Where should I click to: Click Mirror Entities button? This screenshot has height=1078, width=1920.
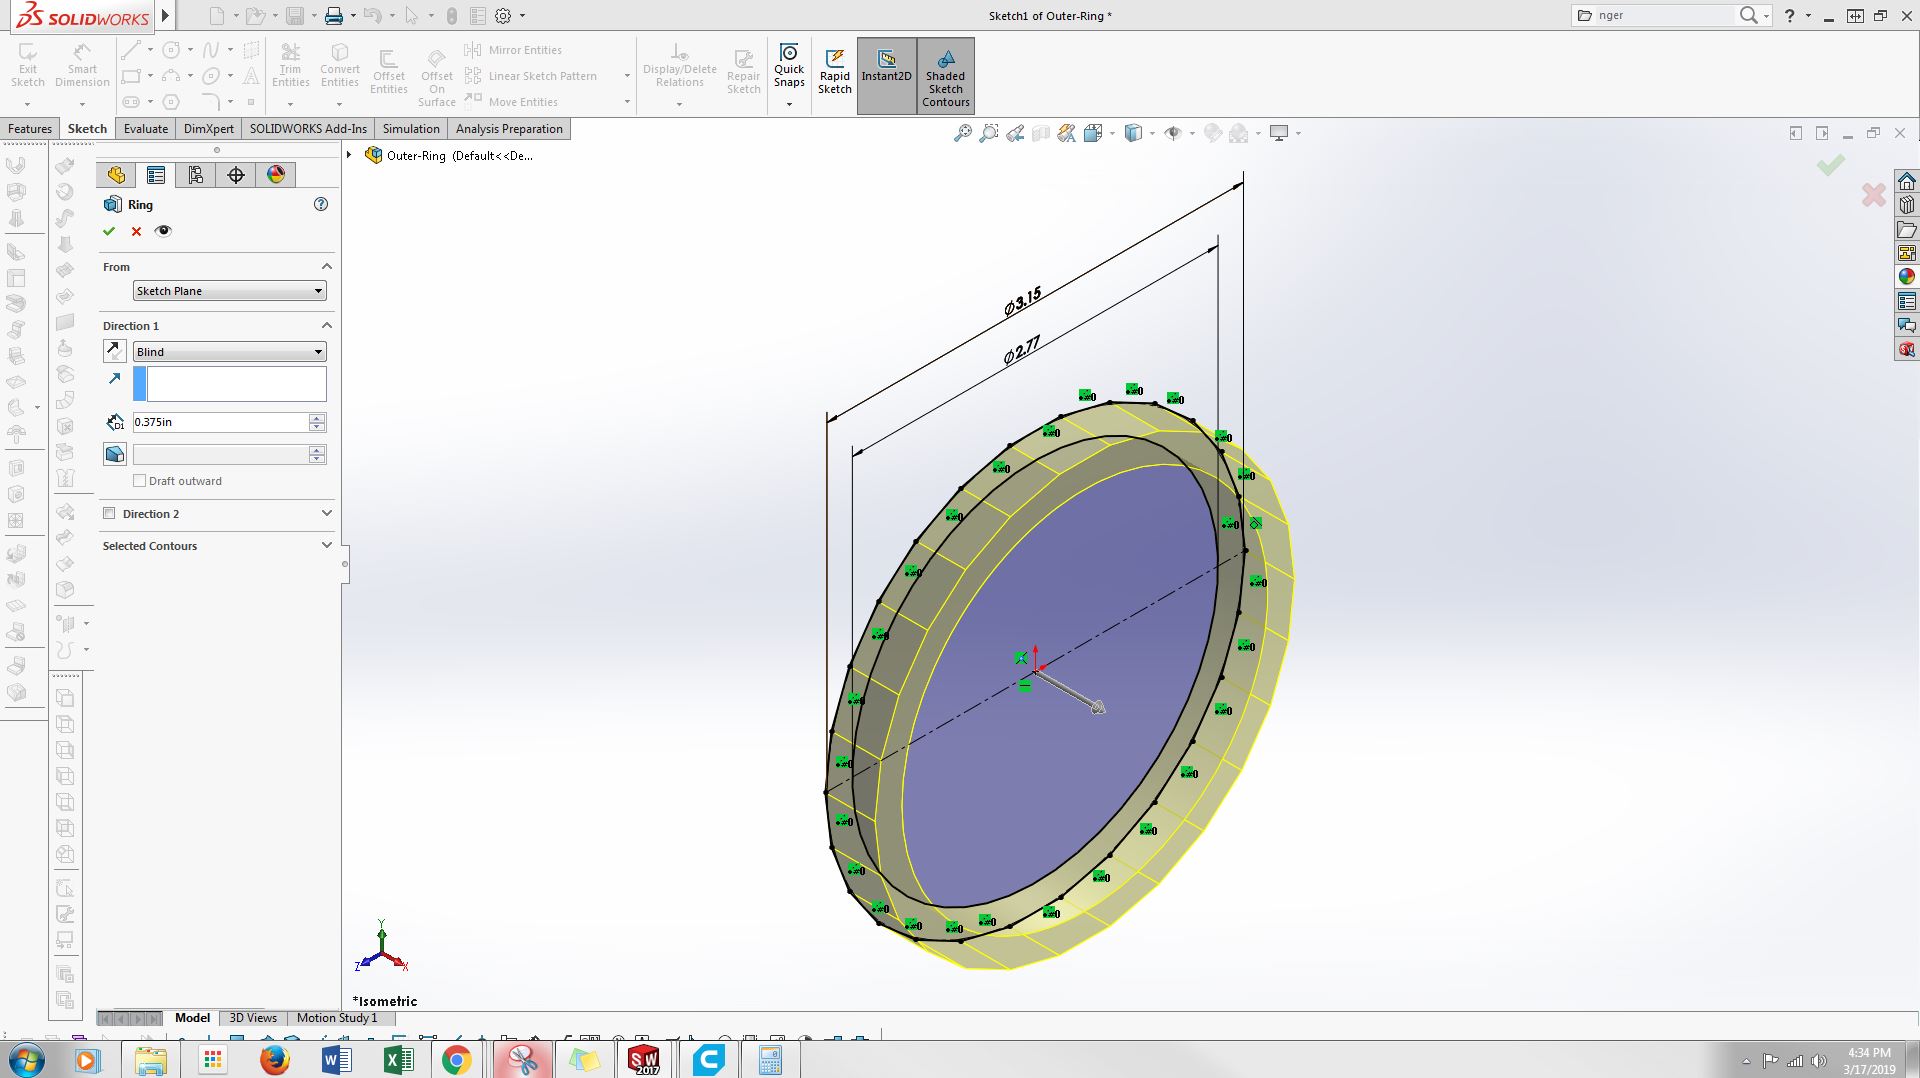513,50
